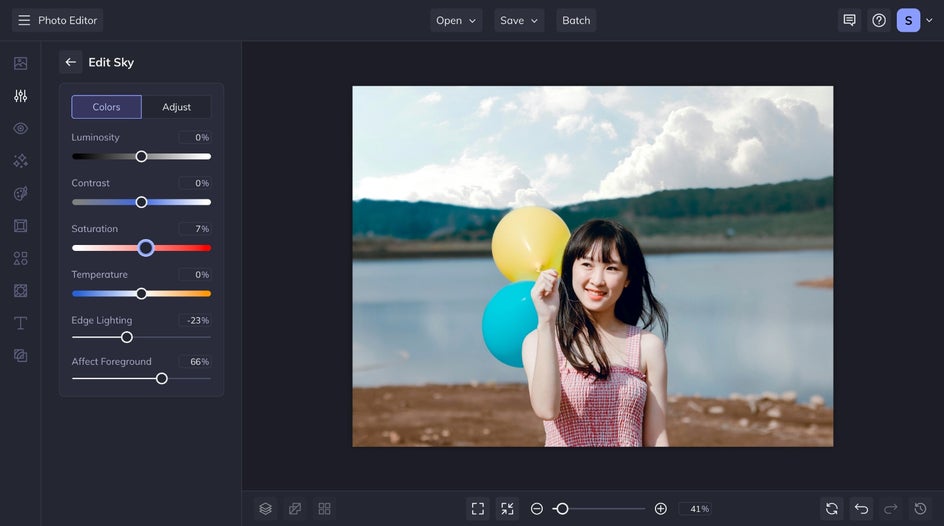Viewport: 944px width, 526px height.
Task: Click the Luminosity percentage input field
Action: [195, 137]
